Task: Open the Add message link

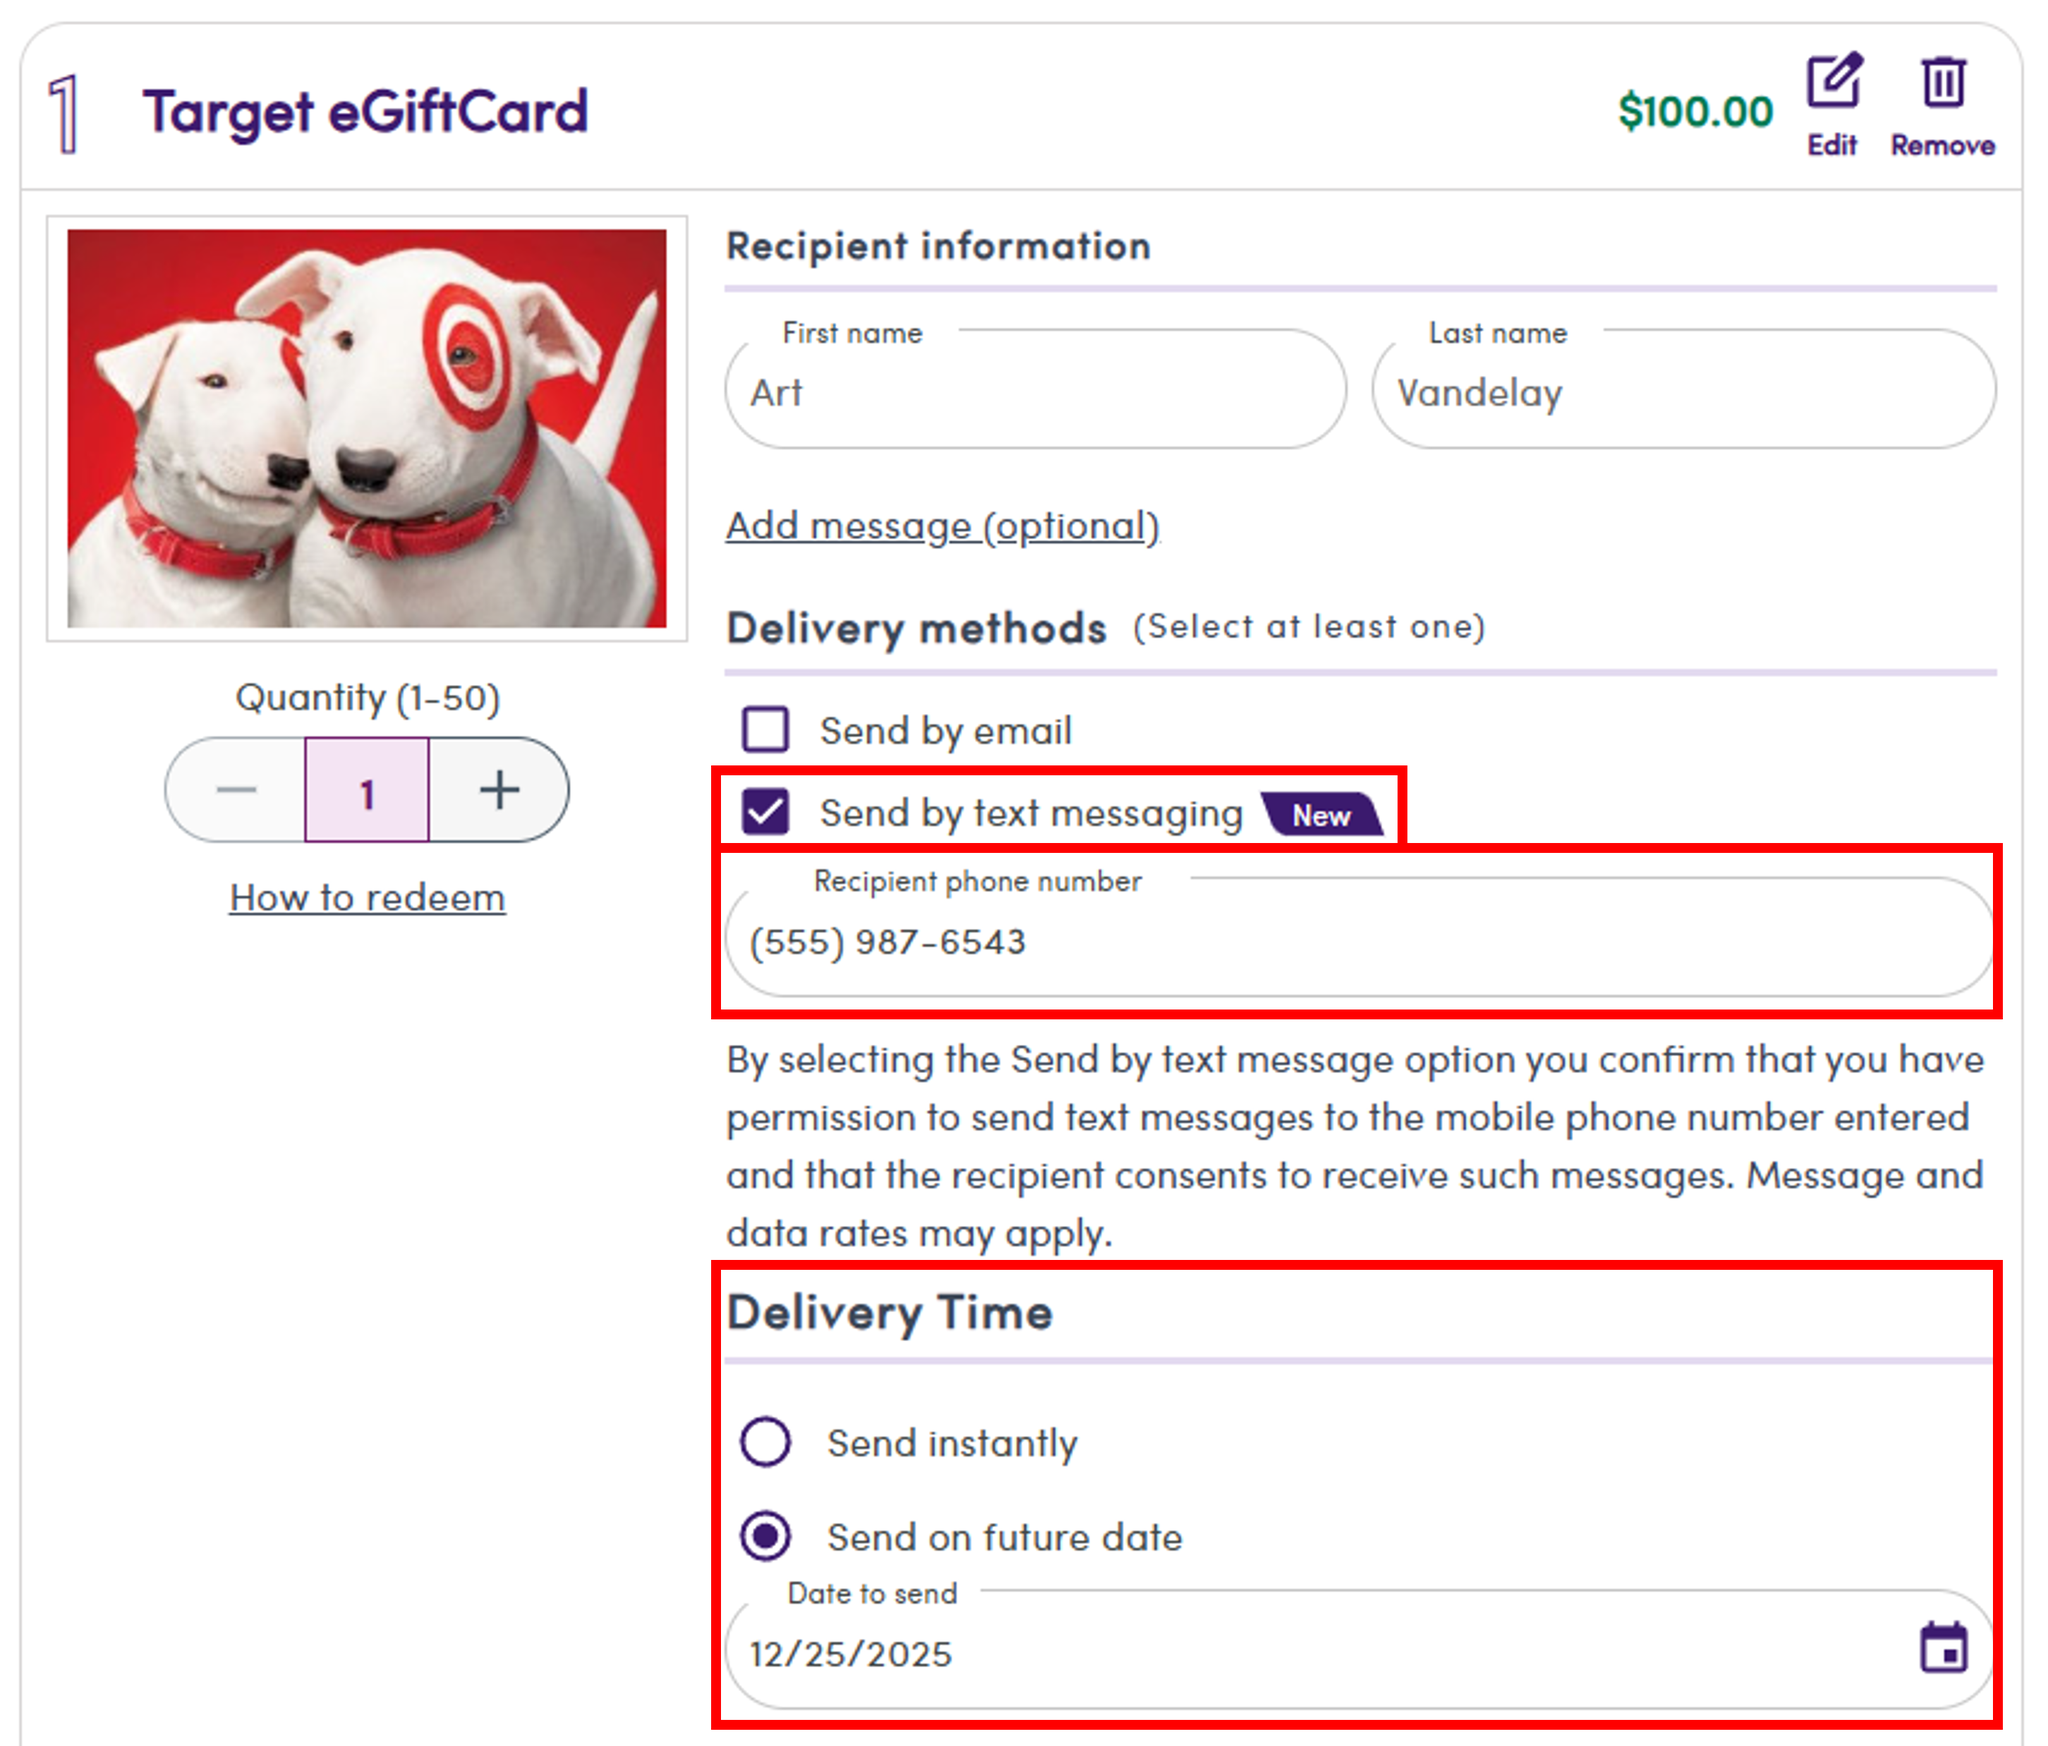Action: (x=941, y=526)
